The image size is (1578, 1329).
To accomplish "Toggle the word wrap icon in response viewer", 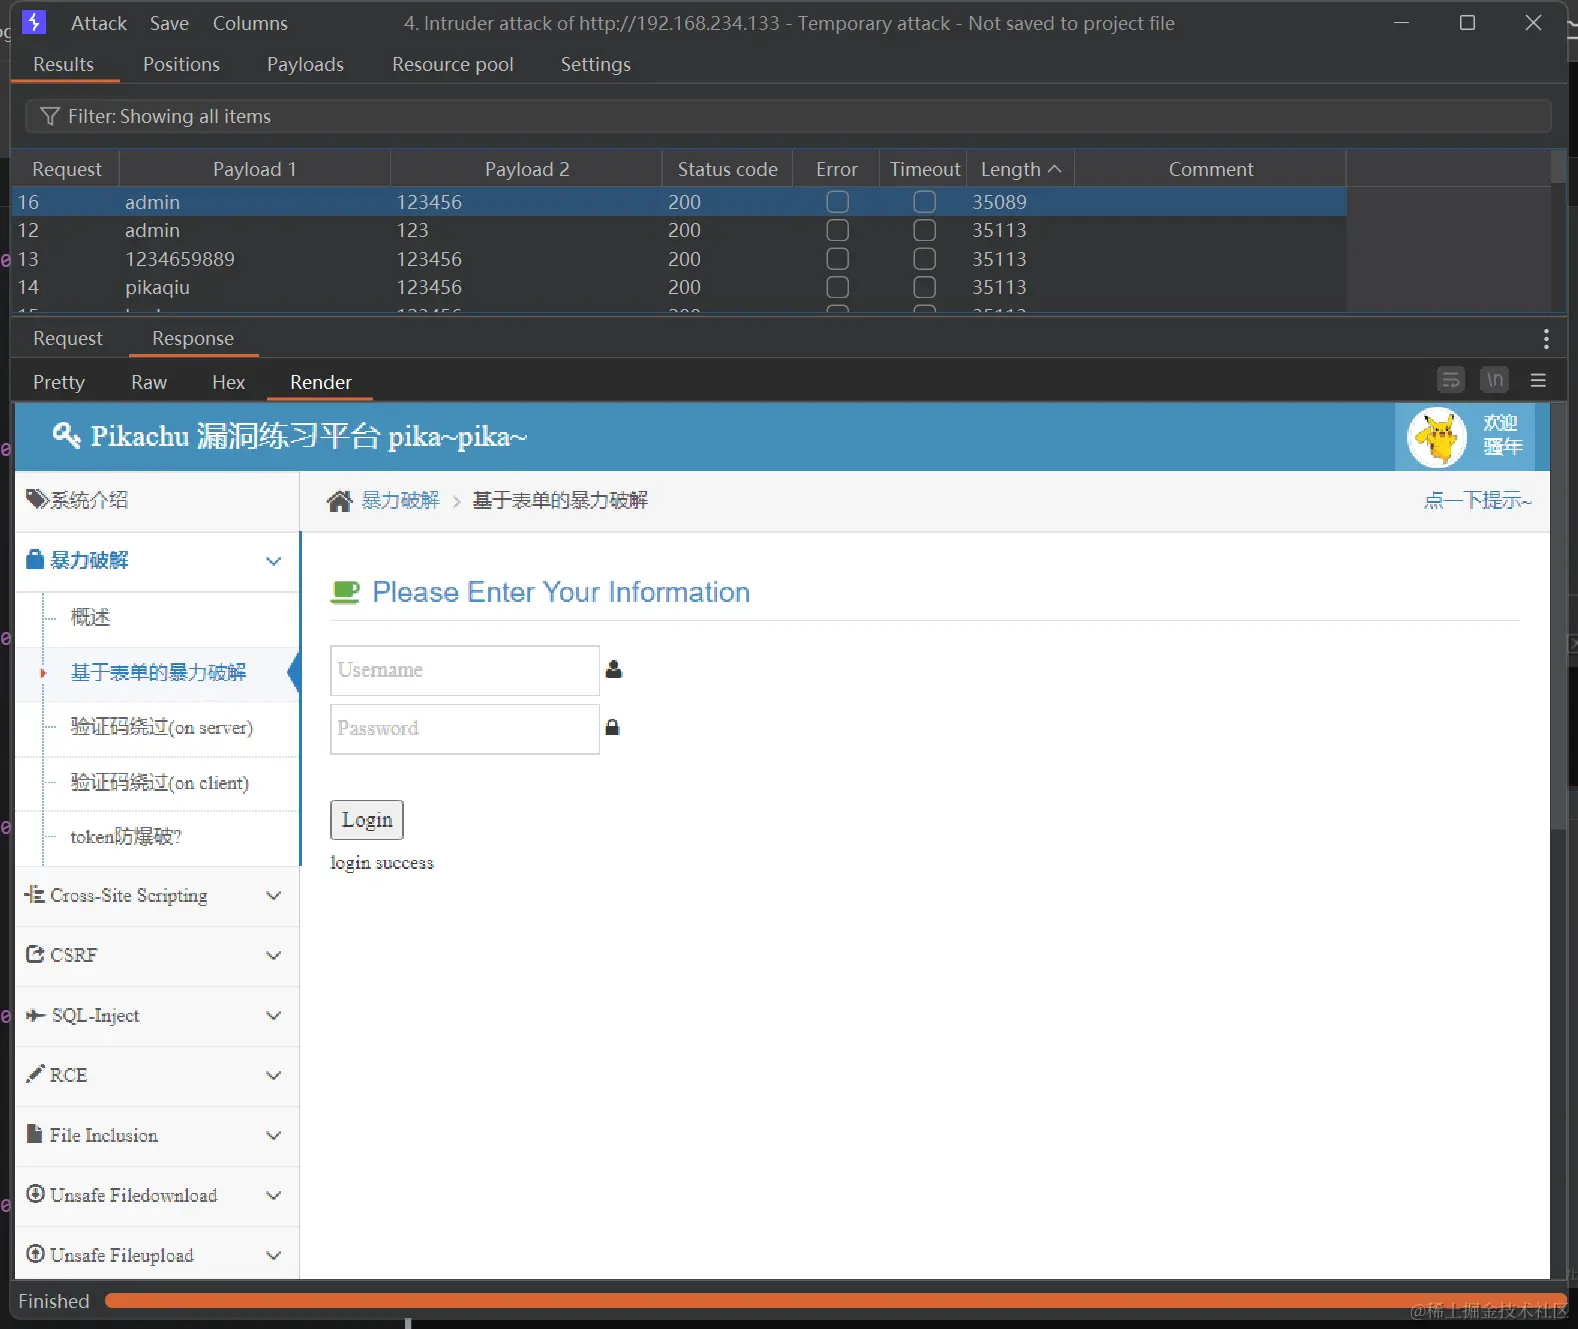I will [1451, 380].
